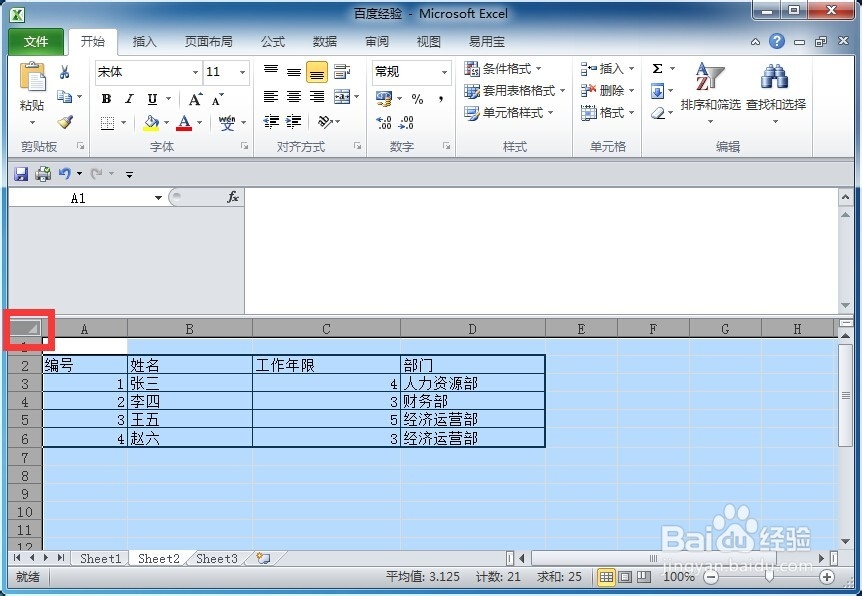Click the Undo arrow icon
Image resolution: width=862 pixels, height=596 pixels.
click(64, 174)
